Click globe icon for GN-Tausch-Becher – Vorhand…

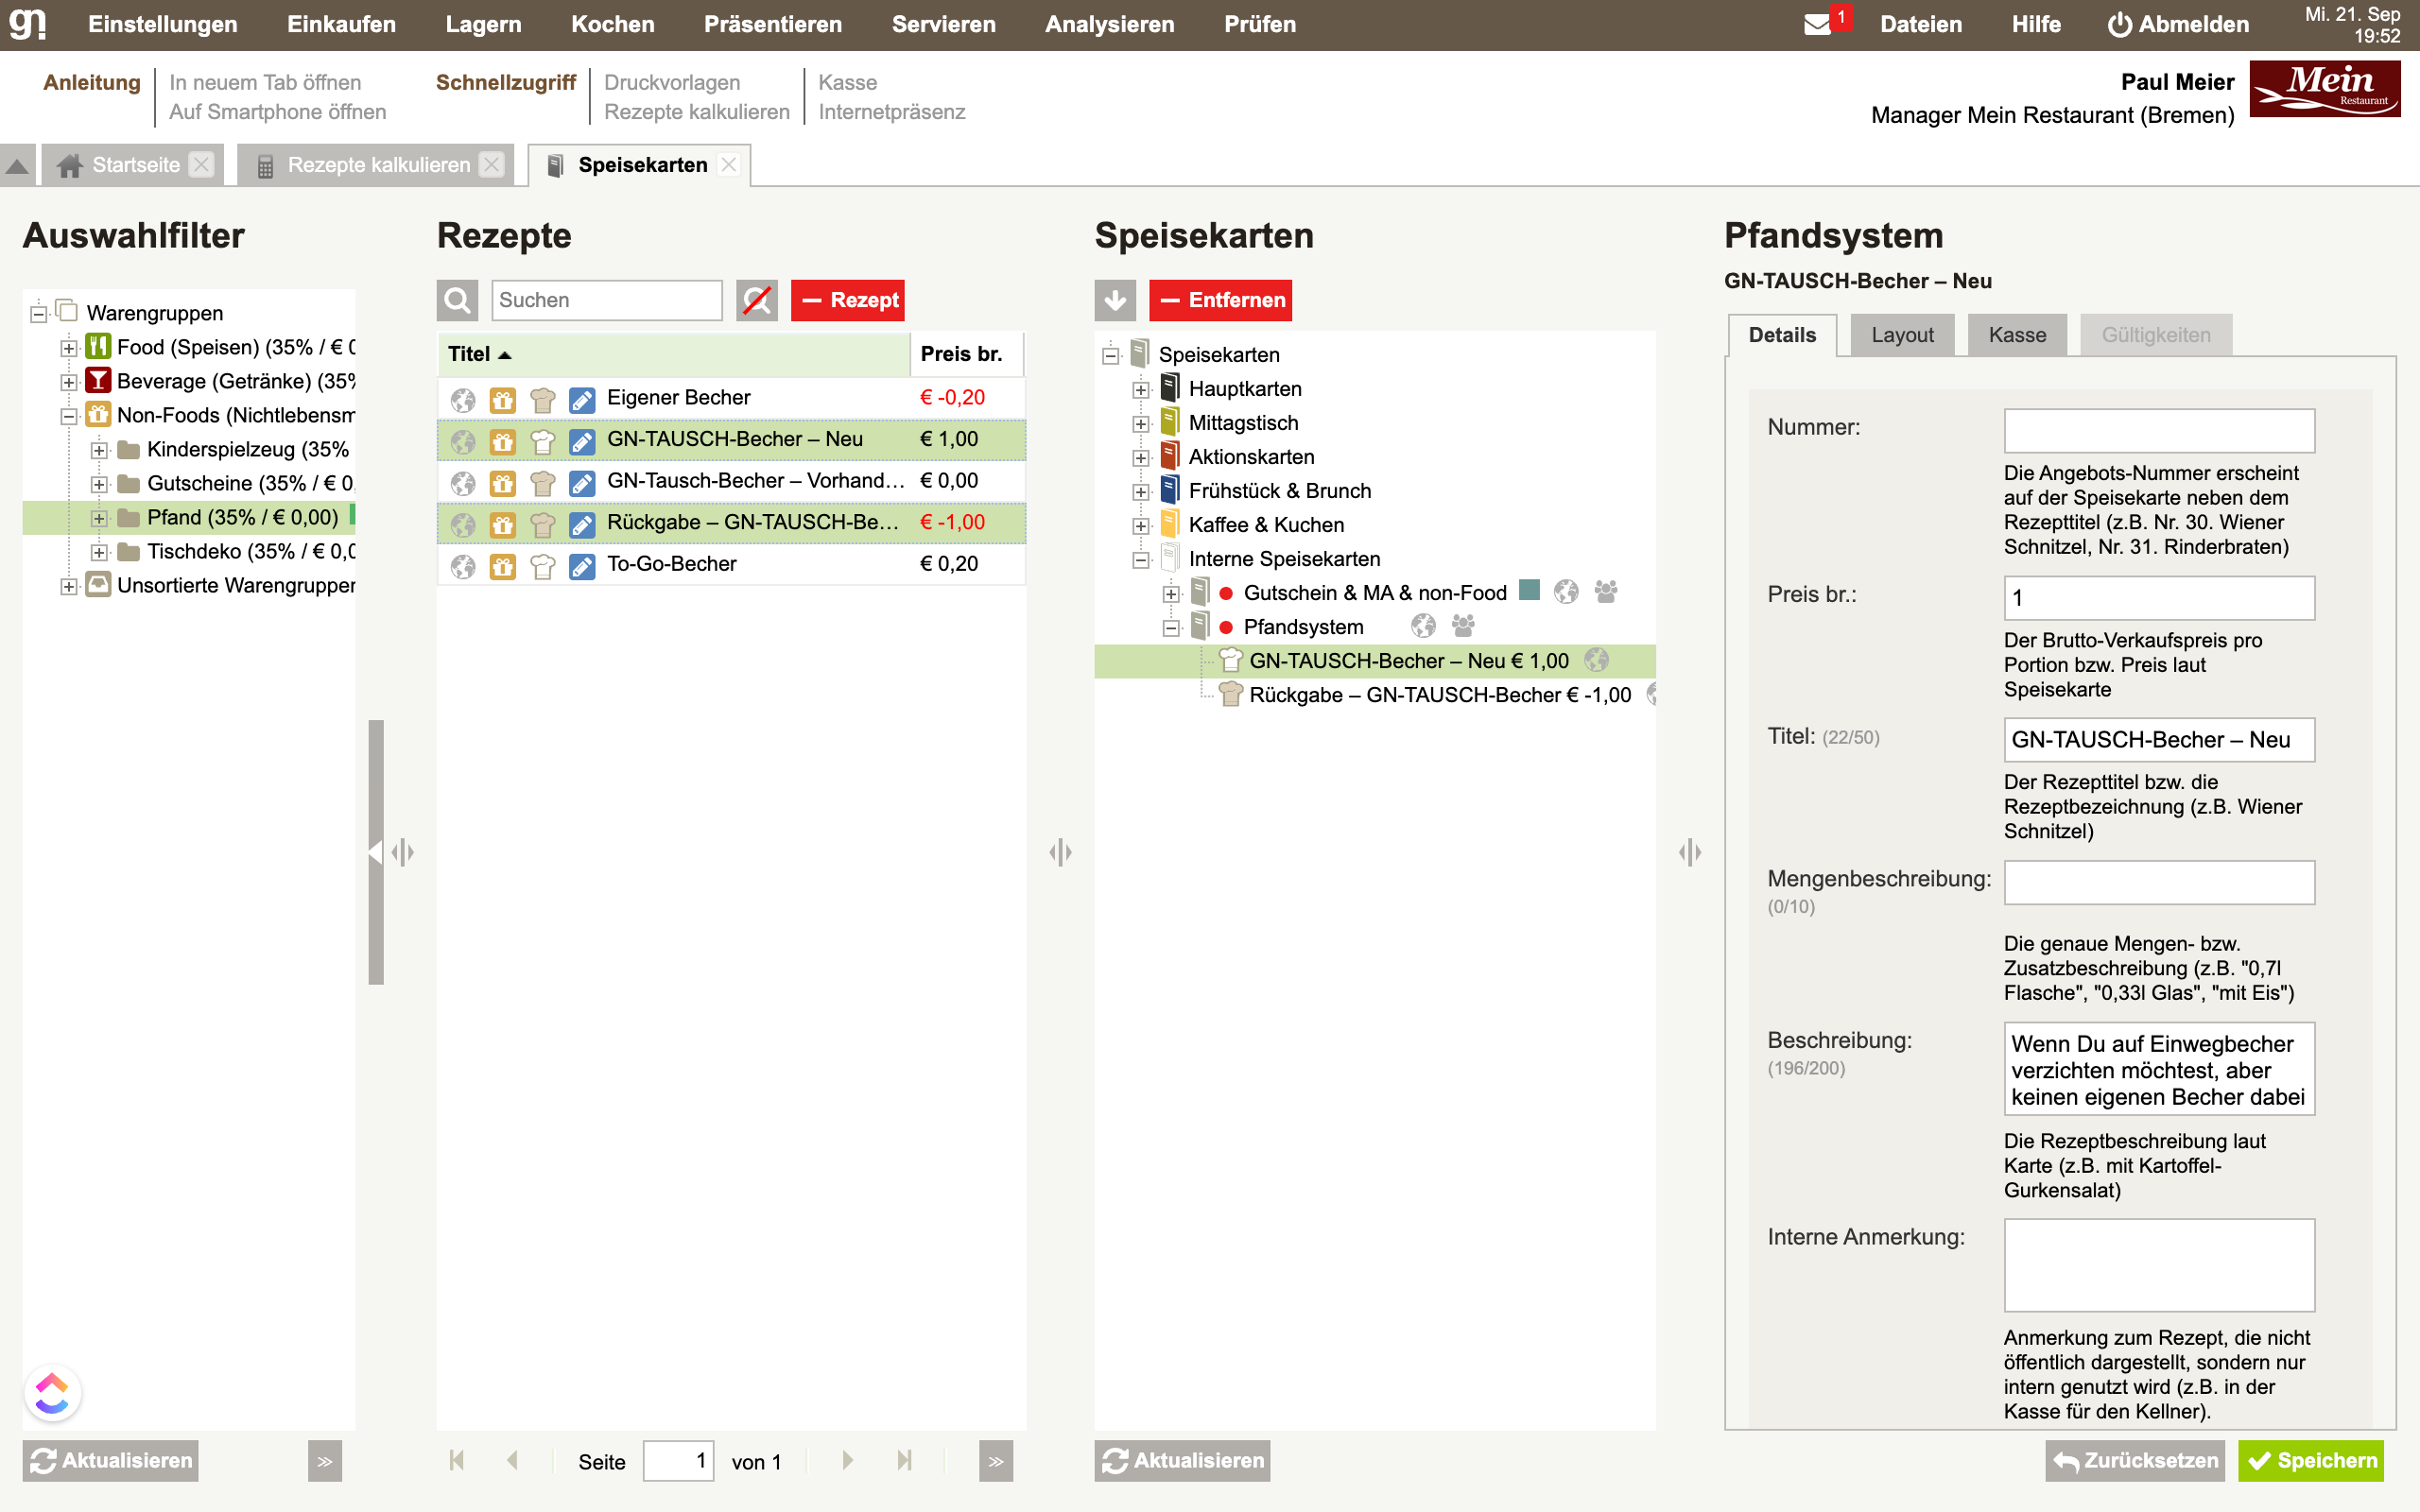(x=463, y=482)
